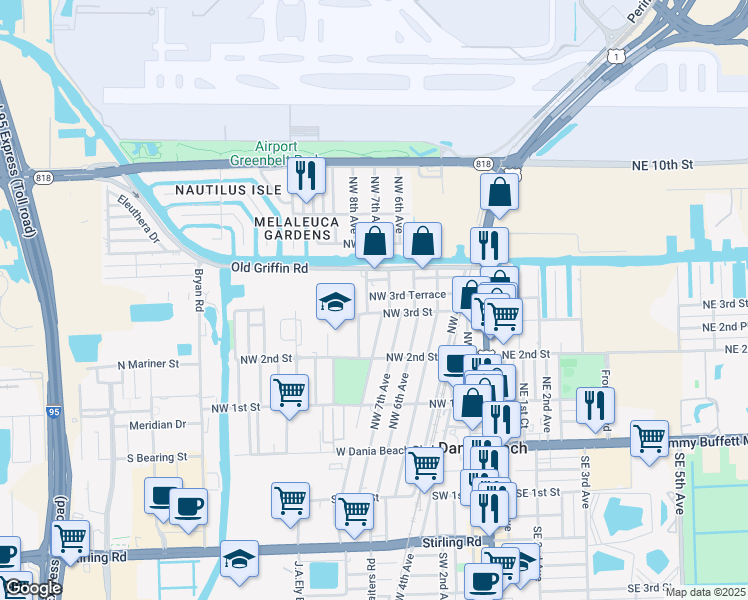Click the US 1 highway shield
The image size is (748, 600).
[616, 57]
